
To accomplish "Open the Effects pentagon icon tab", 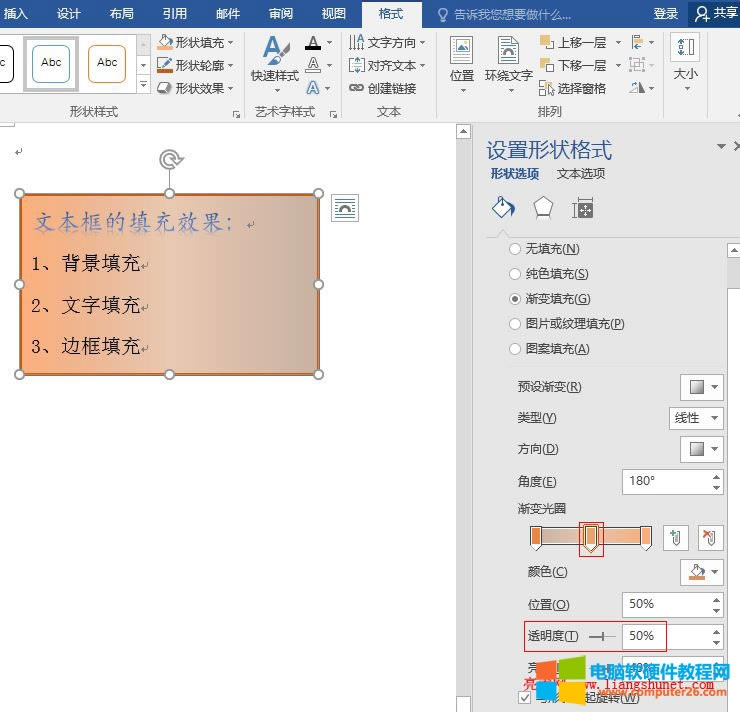I will tap(542, 207).
